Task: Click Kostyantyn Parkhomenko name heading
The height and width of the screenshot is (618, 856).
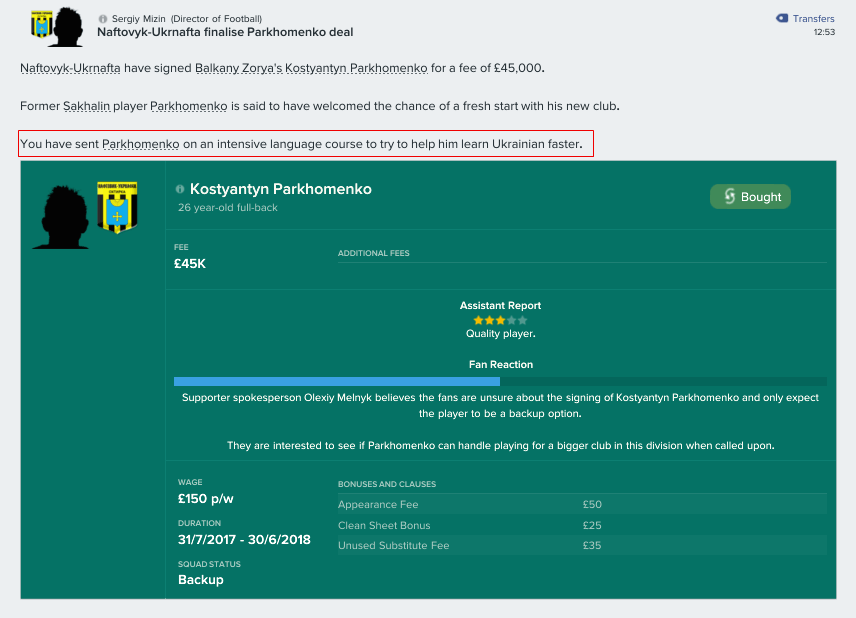Action: [281, 189]
